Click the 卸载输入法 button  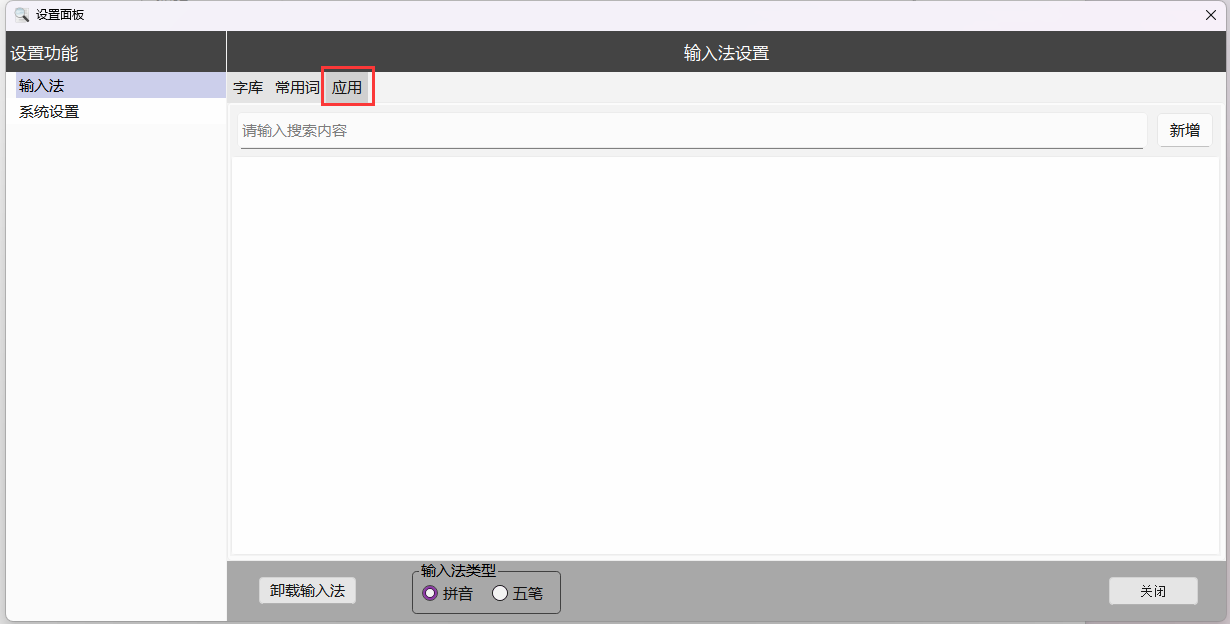pyautogui.click(x=307, y=591)
